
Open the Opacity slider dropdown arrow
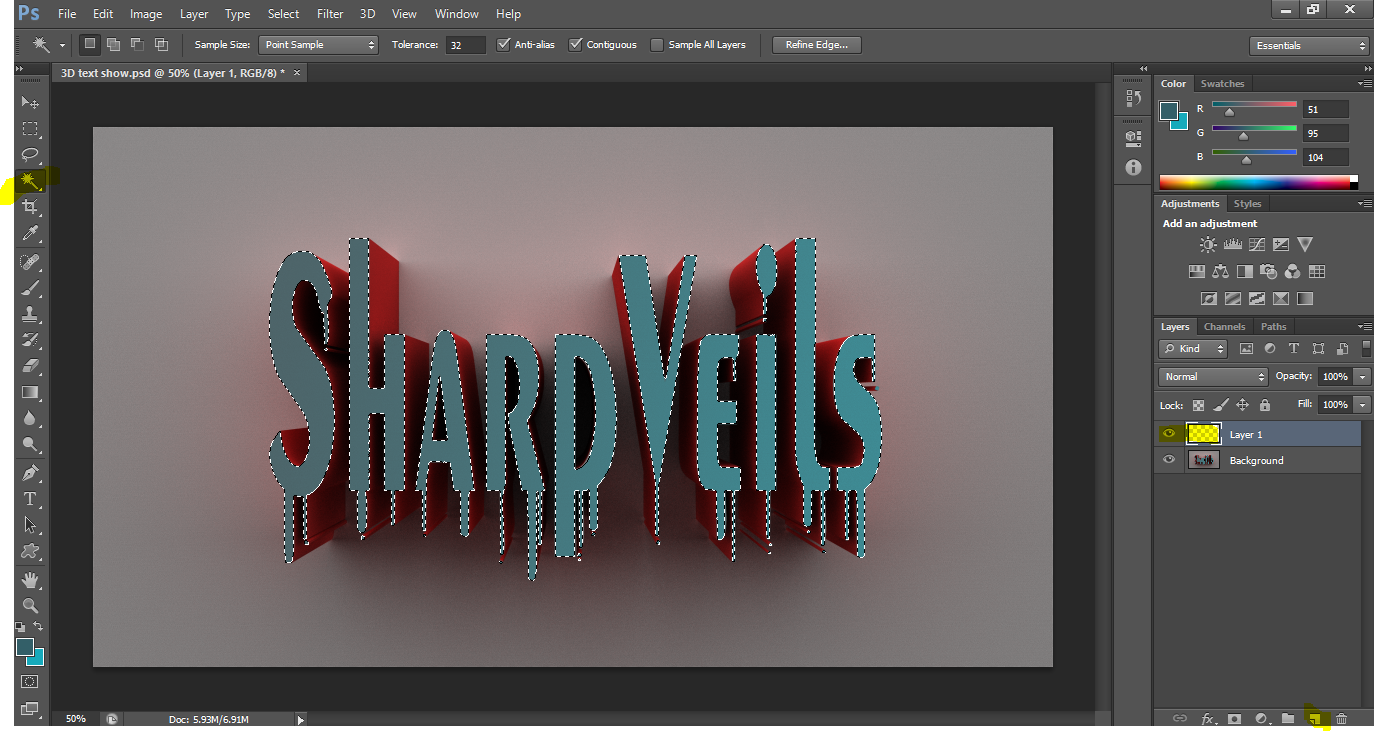pyautogui.click(x=1362, y=377)
